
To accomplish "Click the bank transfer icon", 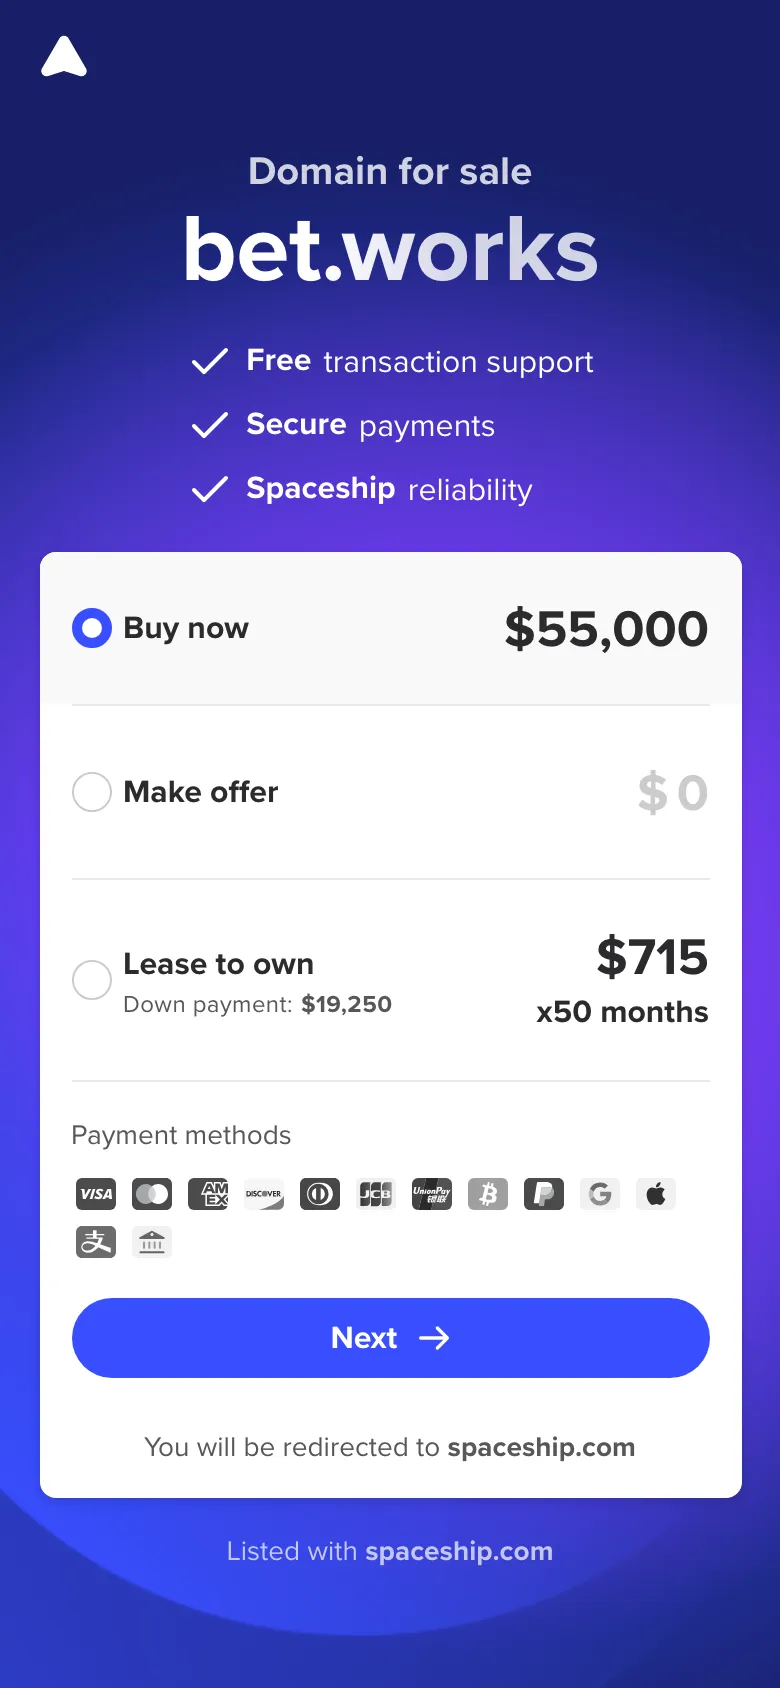I will coord(152,1242).
